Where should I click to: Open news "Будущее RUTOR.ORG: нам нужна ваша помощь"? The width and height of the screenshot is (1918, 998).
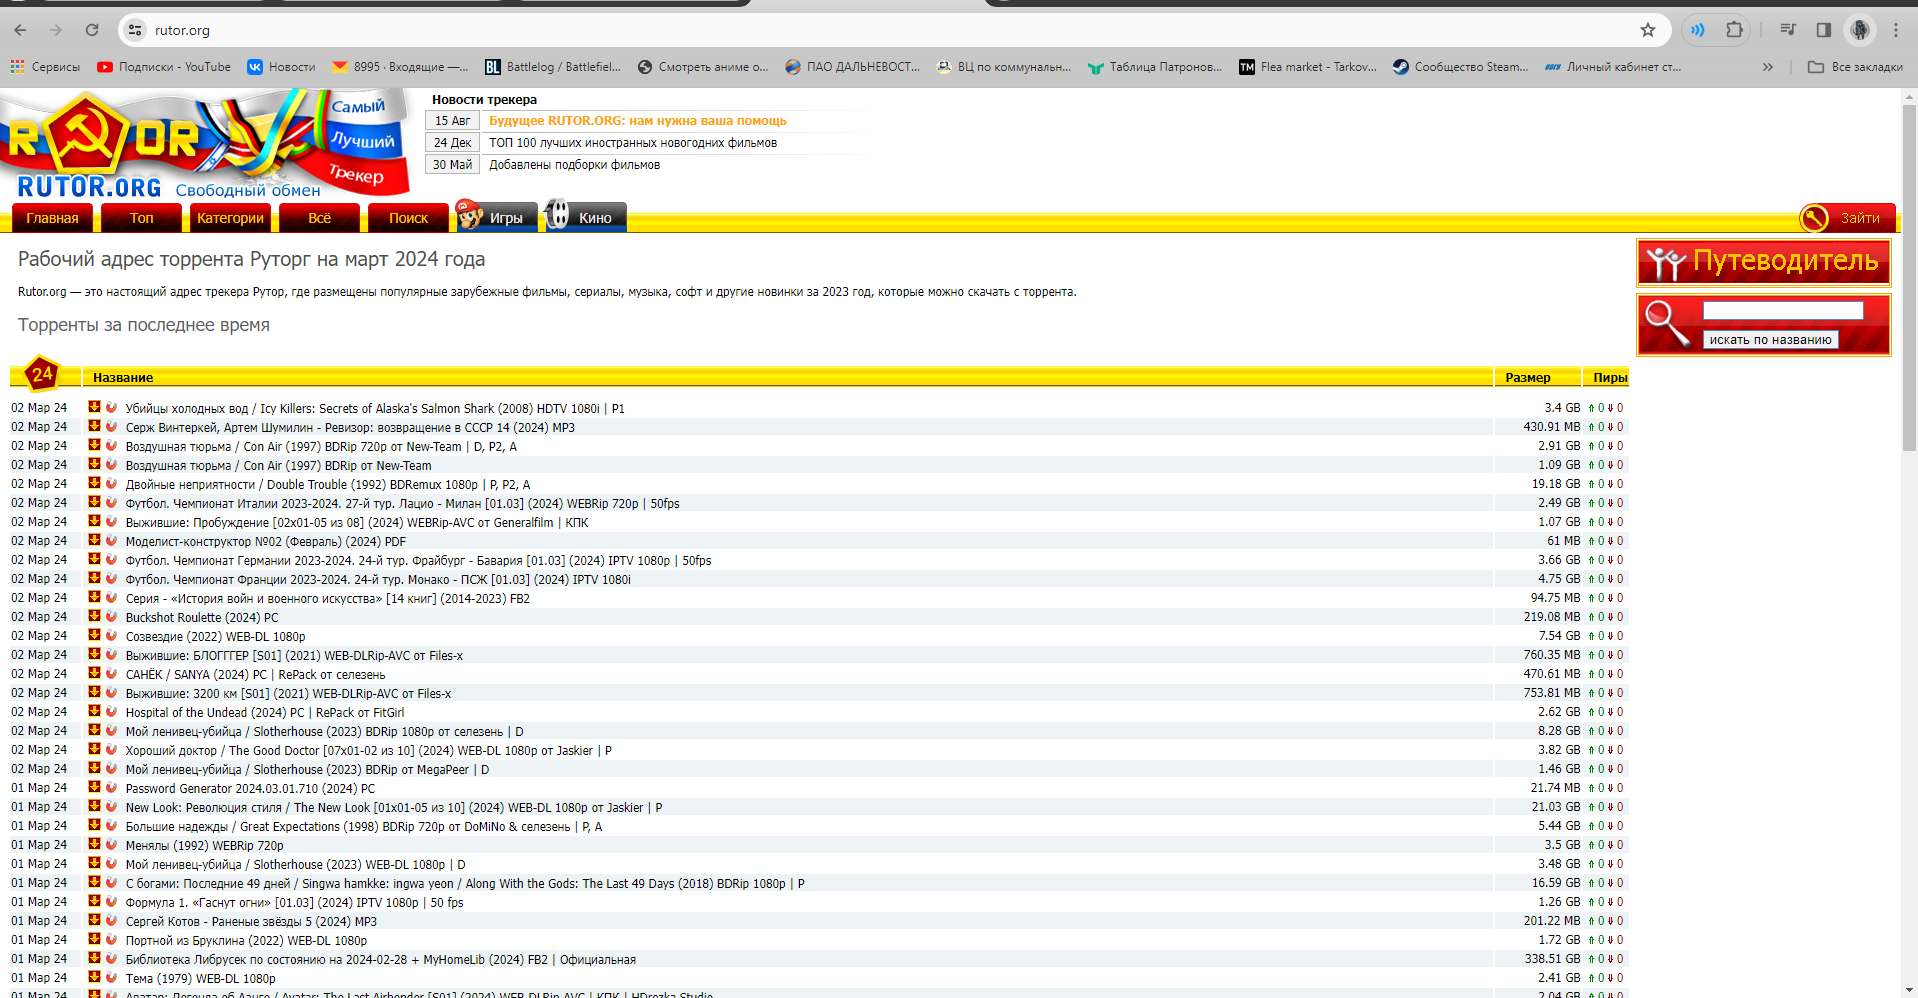coord(638,121)
